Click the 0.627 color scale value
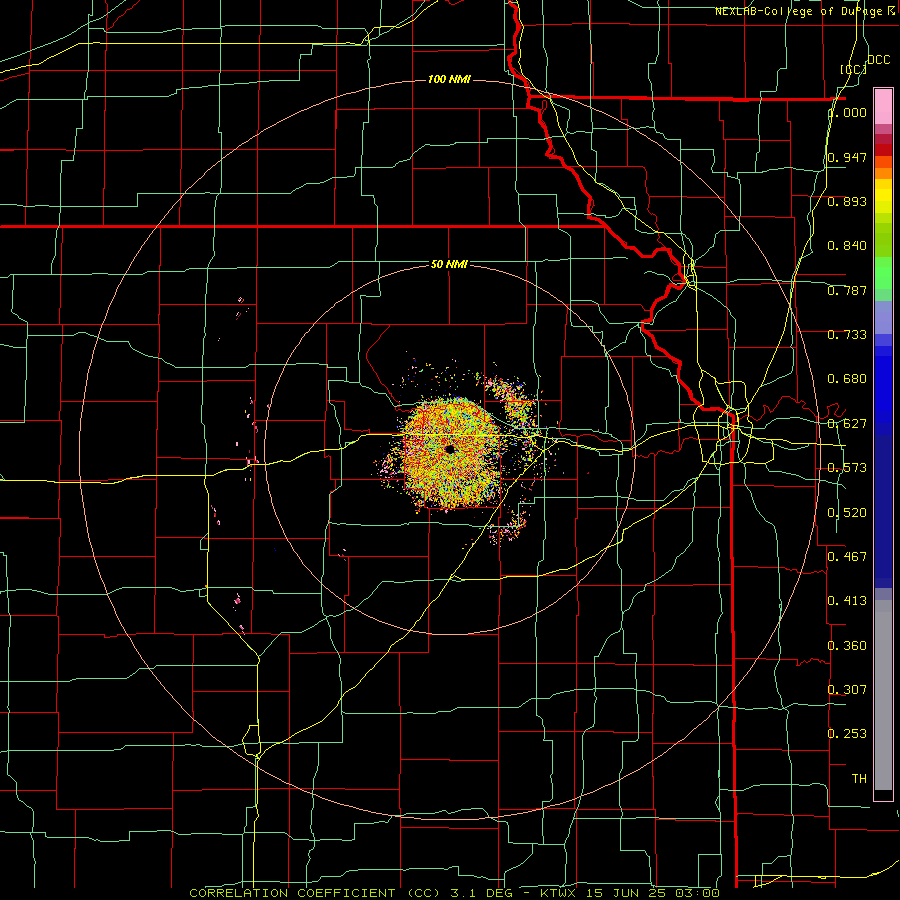The image size is (900, 900). tap(847, 424)
